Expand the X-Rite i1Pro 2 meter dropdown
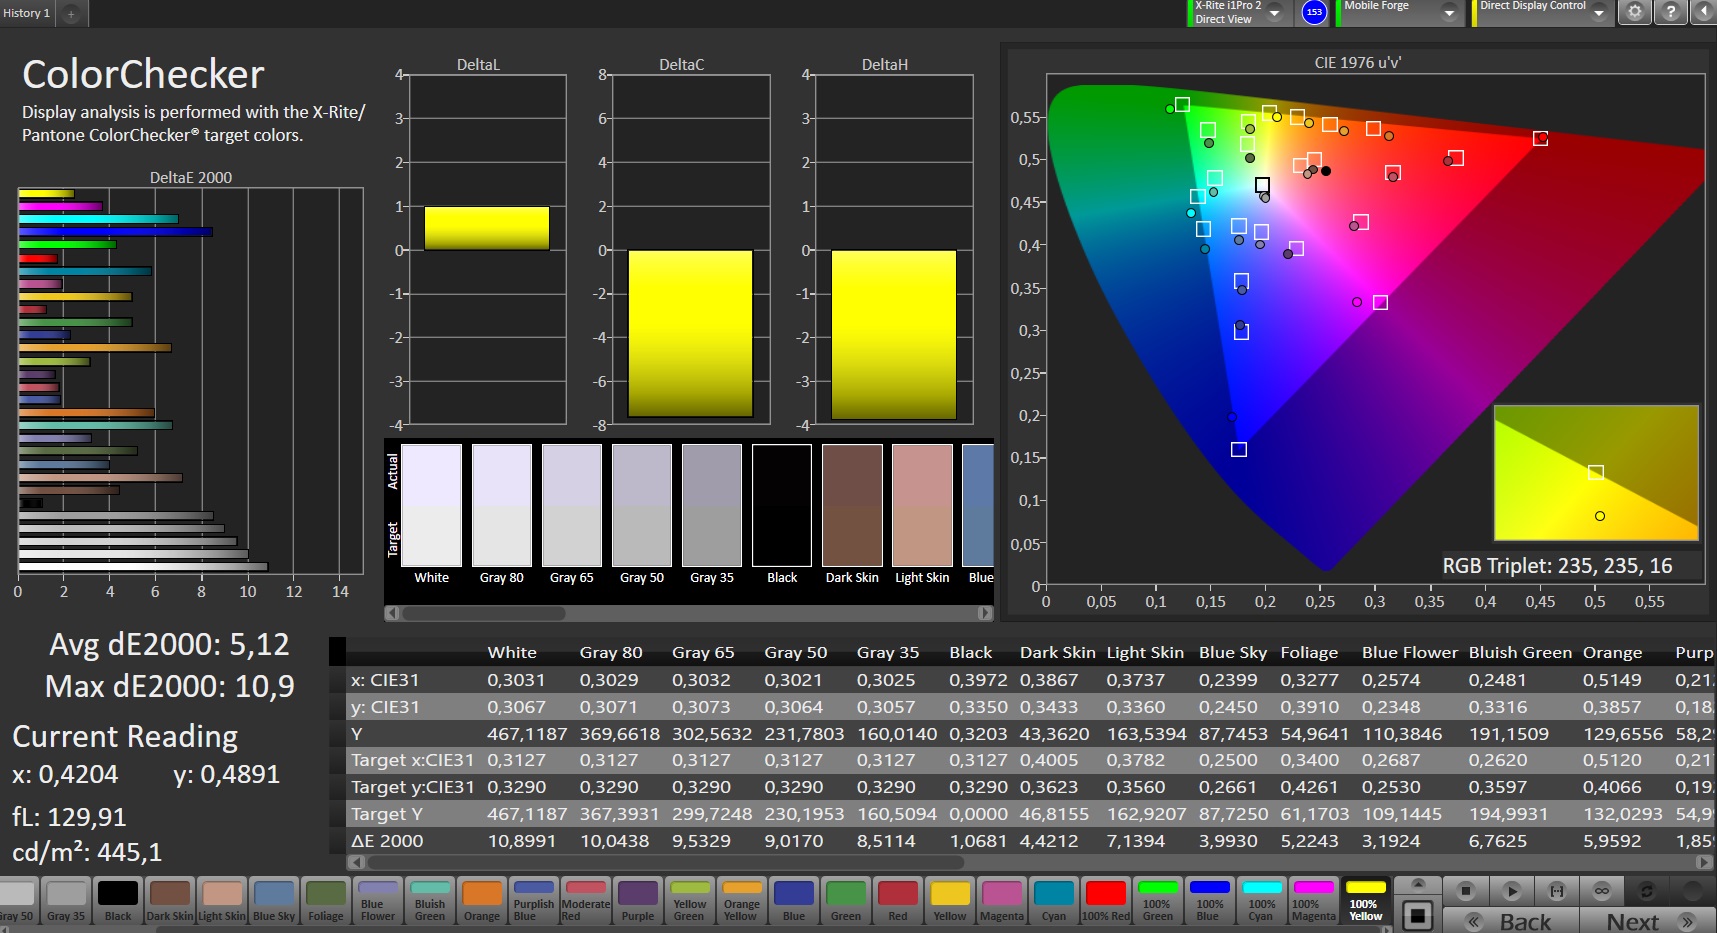 coord(1275,12)
